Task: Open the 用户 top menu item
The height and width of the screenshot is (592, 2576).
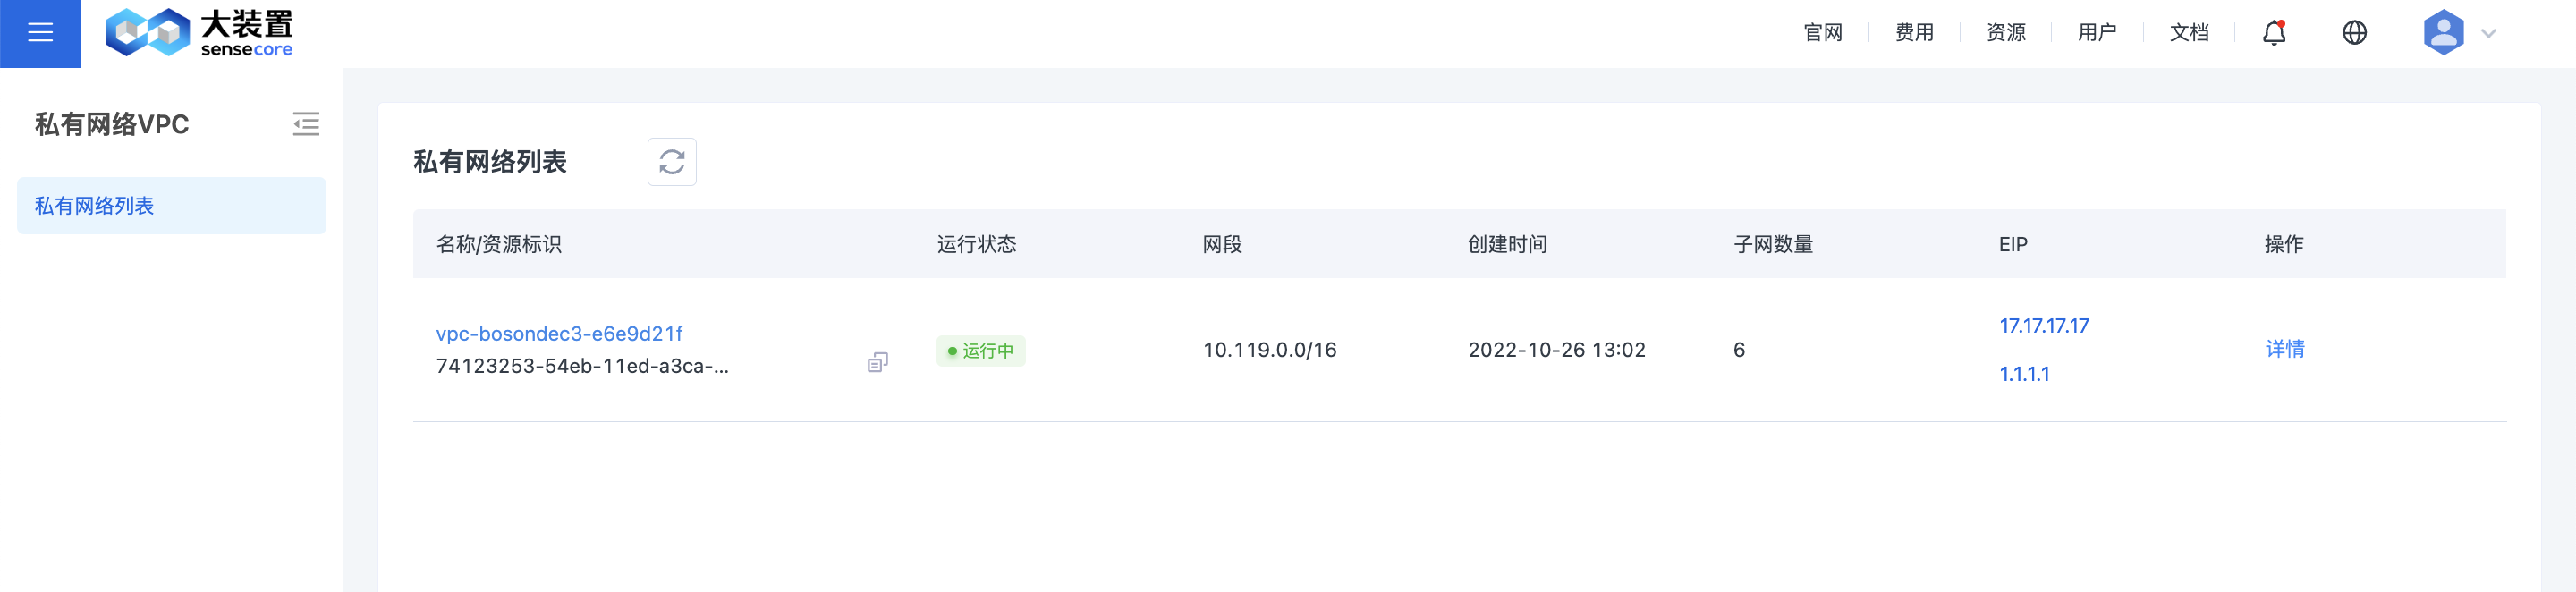Action: [x=2097, y=33]
